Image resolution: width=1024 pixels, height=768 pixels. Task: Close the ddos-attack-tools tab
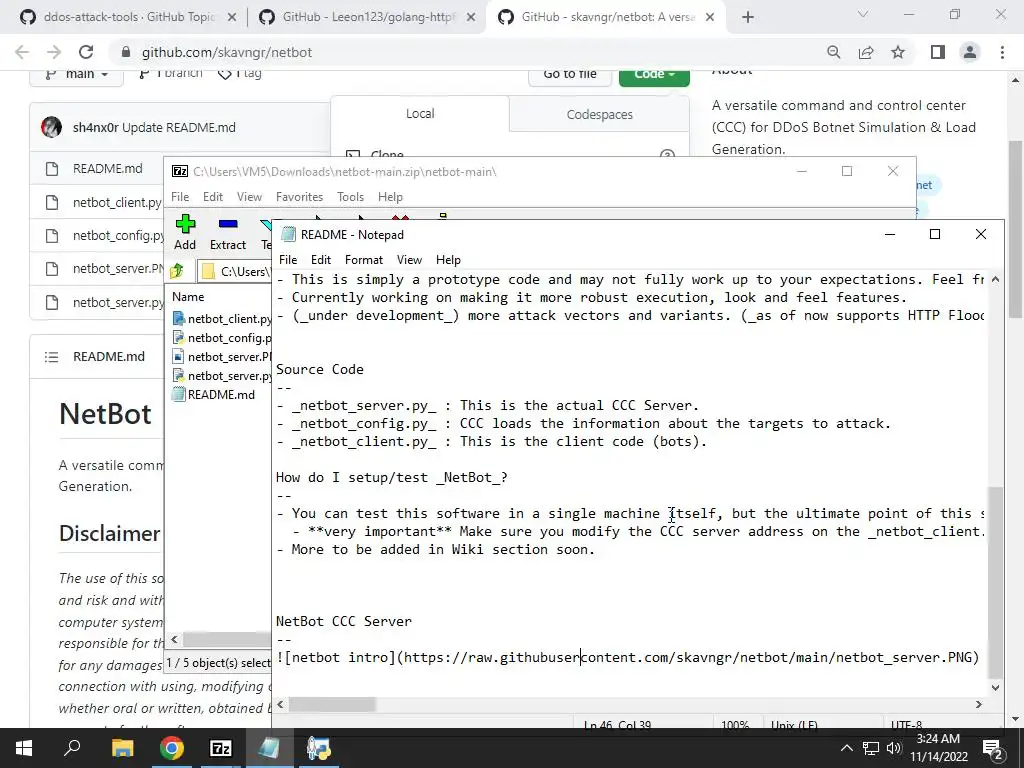point(232,18)
